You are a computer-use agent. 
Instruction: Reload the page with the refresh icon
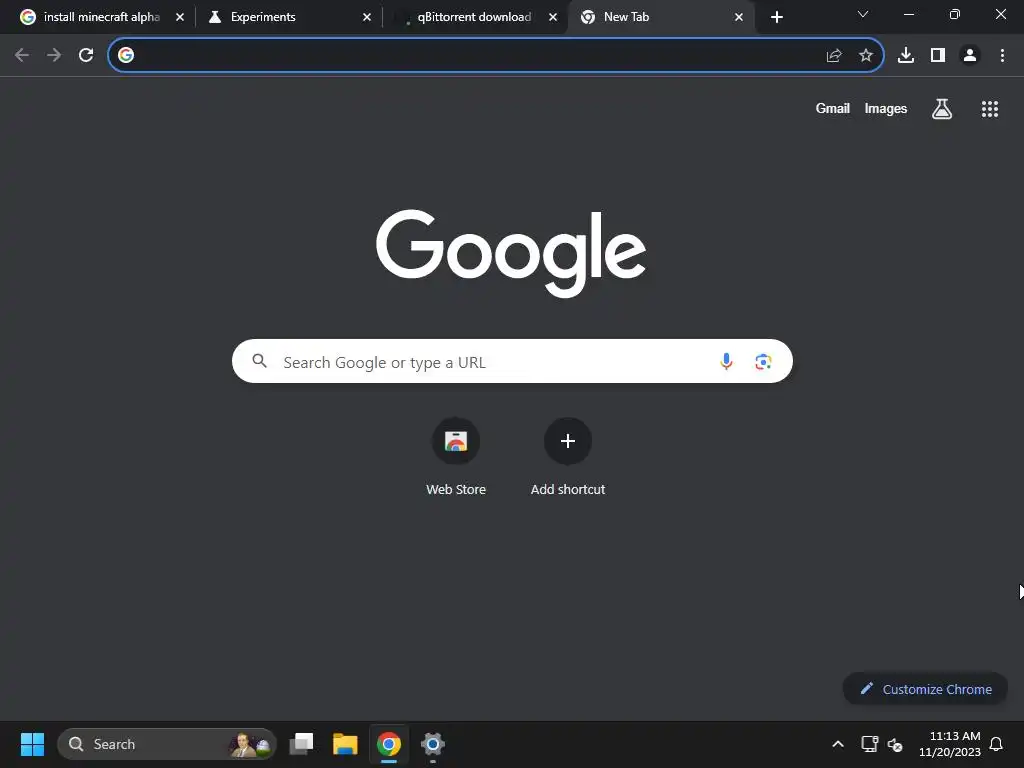(86, 55)
